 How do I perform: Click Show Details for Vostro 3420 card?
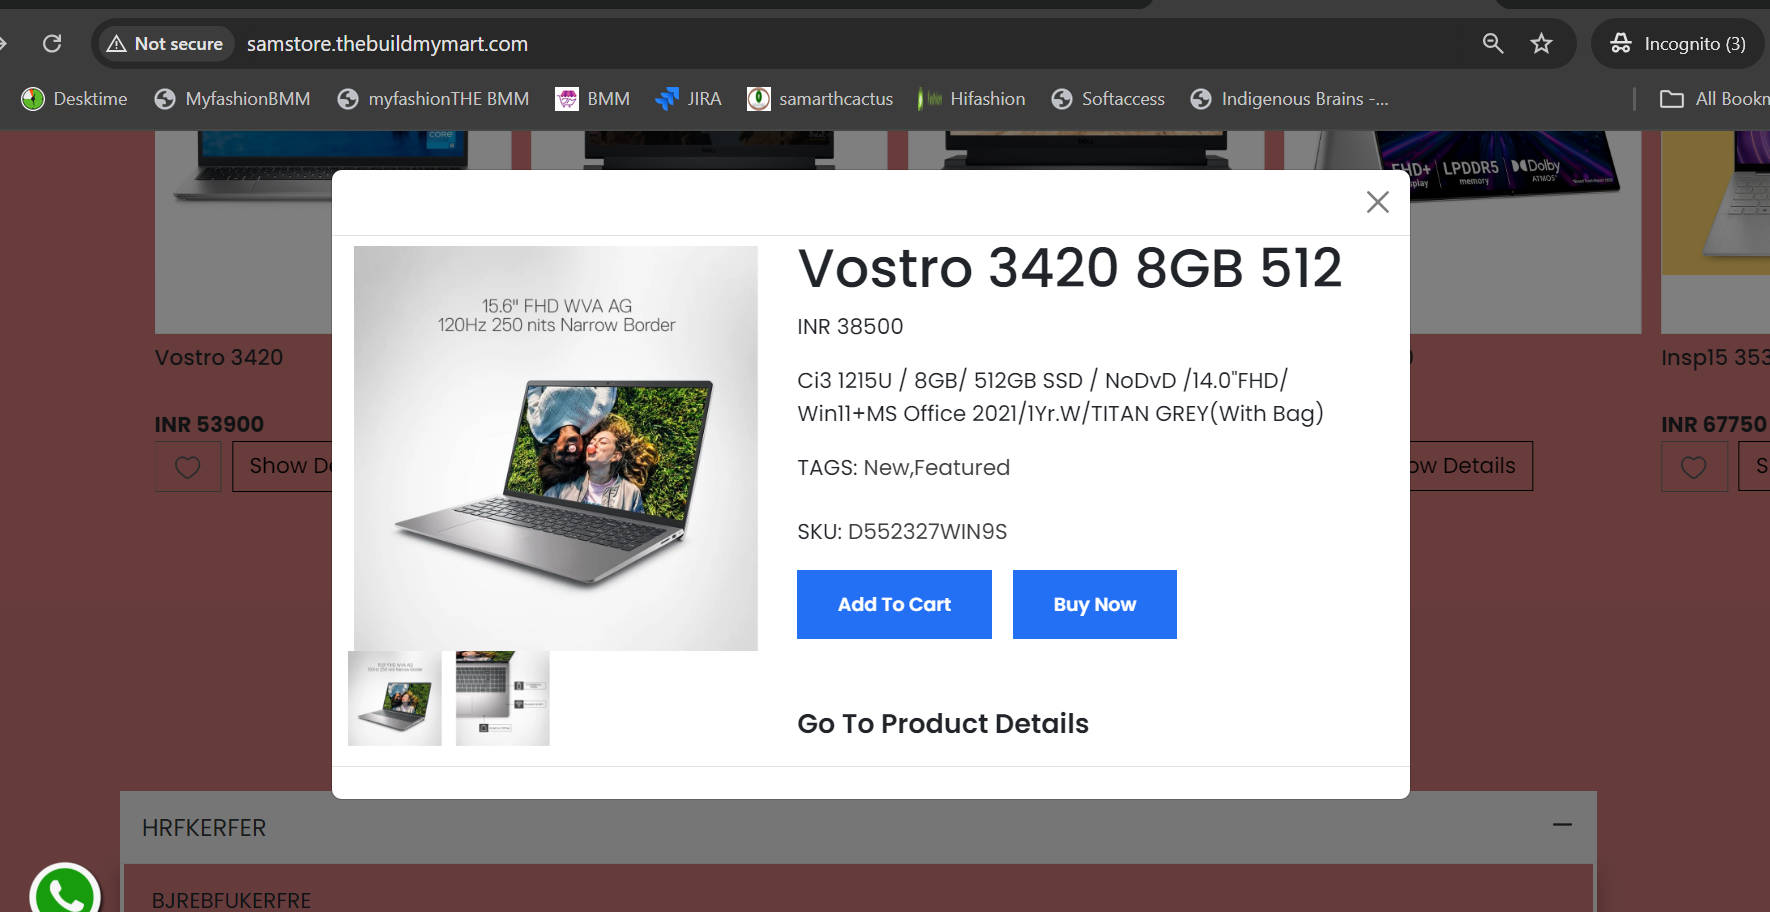click(x=283, y=466)
